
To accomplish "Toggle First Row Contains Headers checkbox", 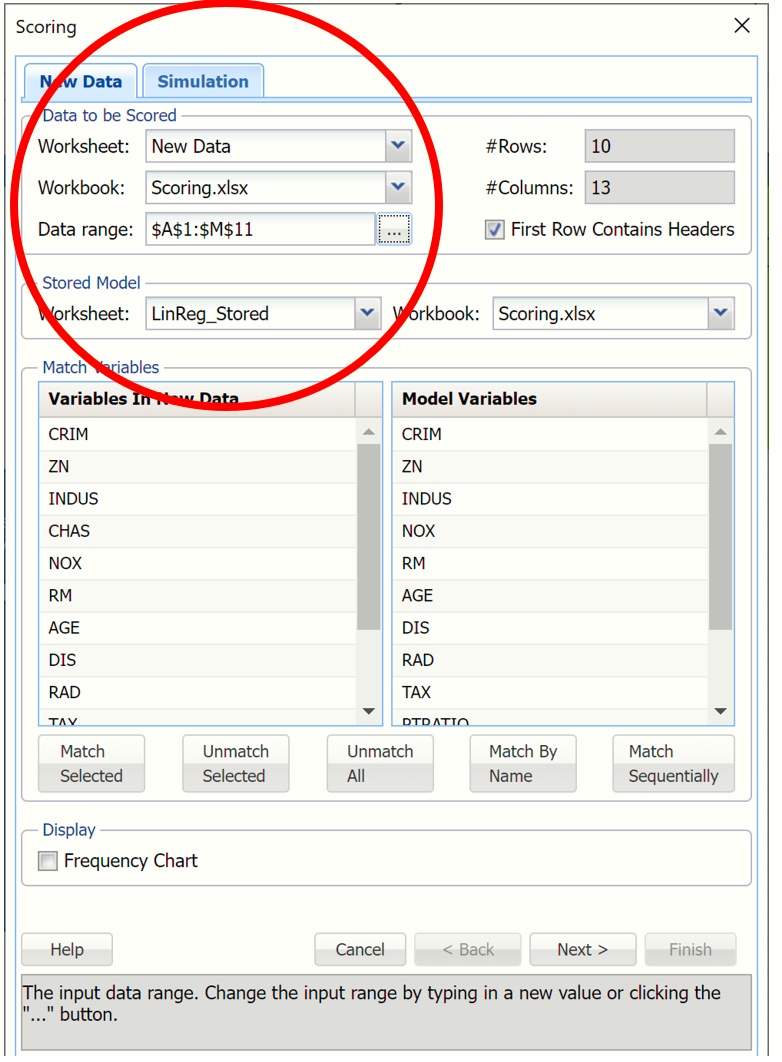I will coord(495,230).
